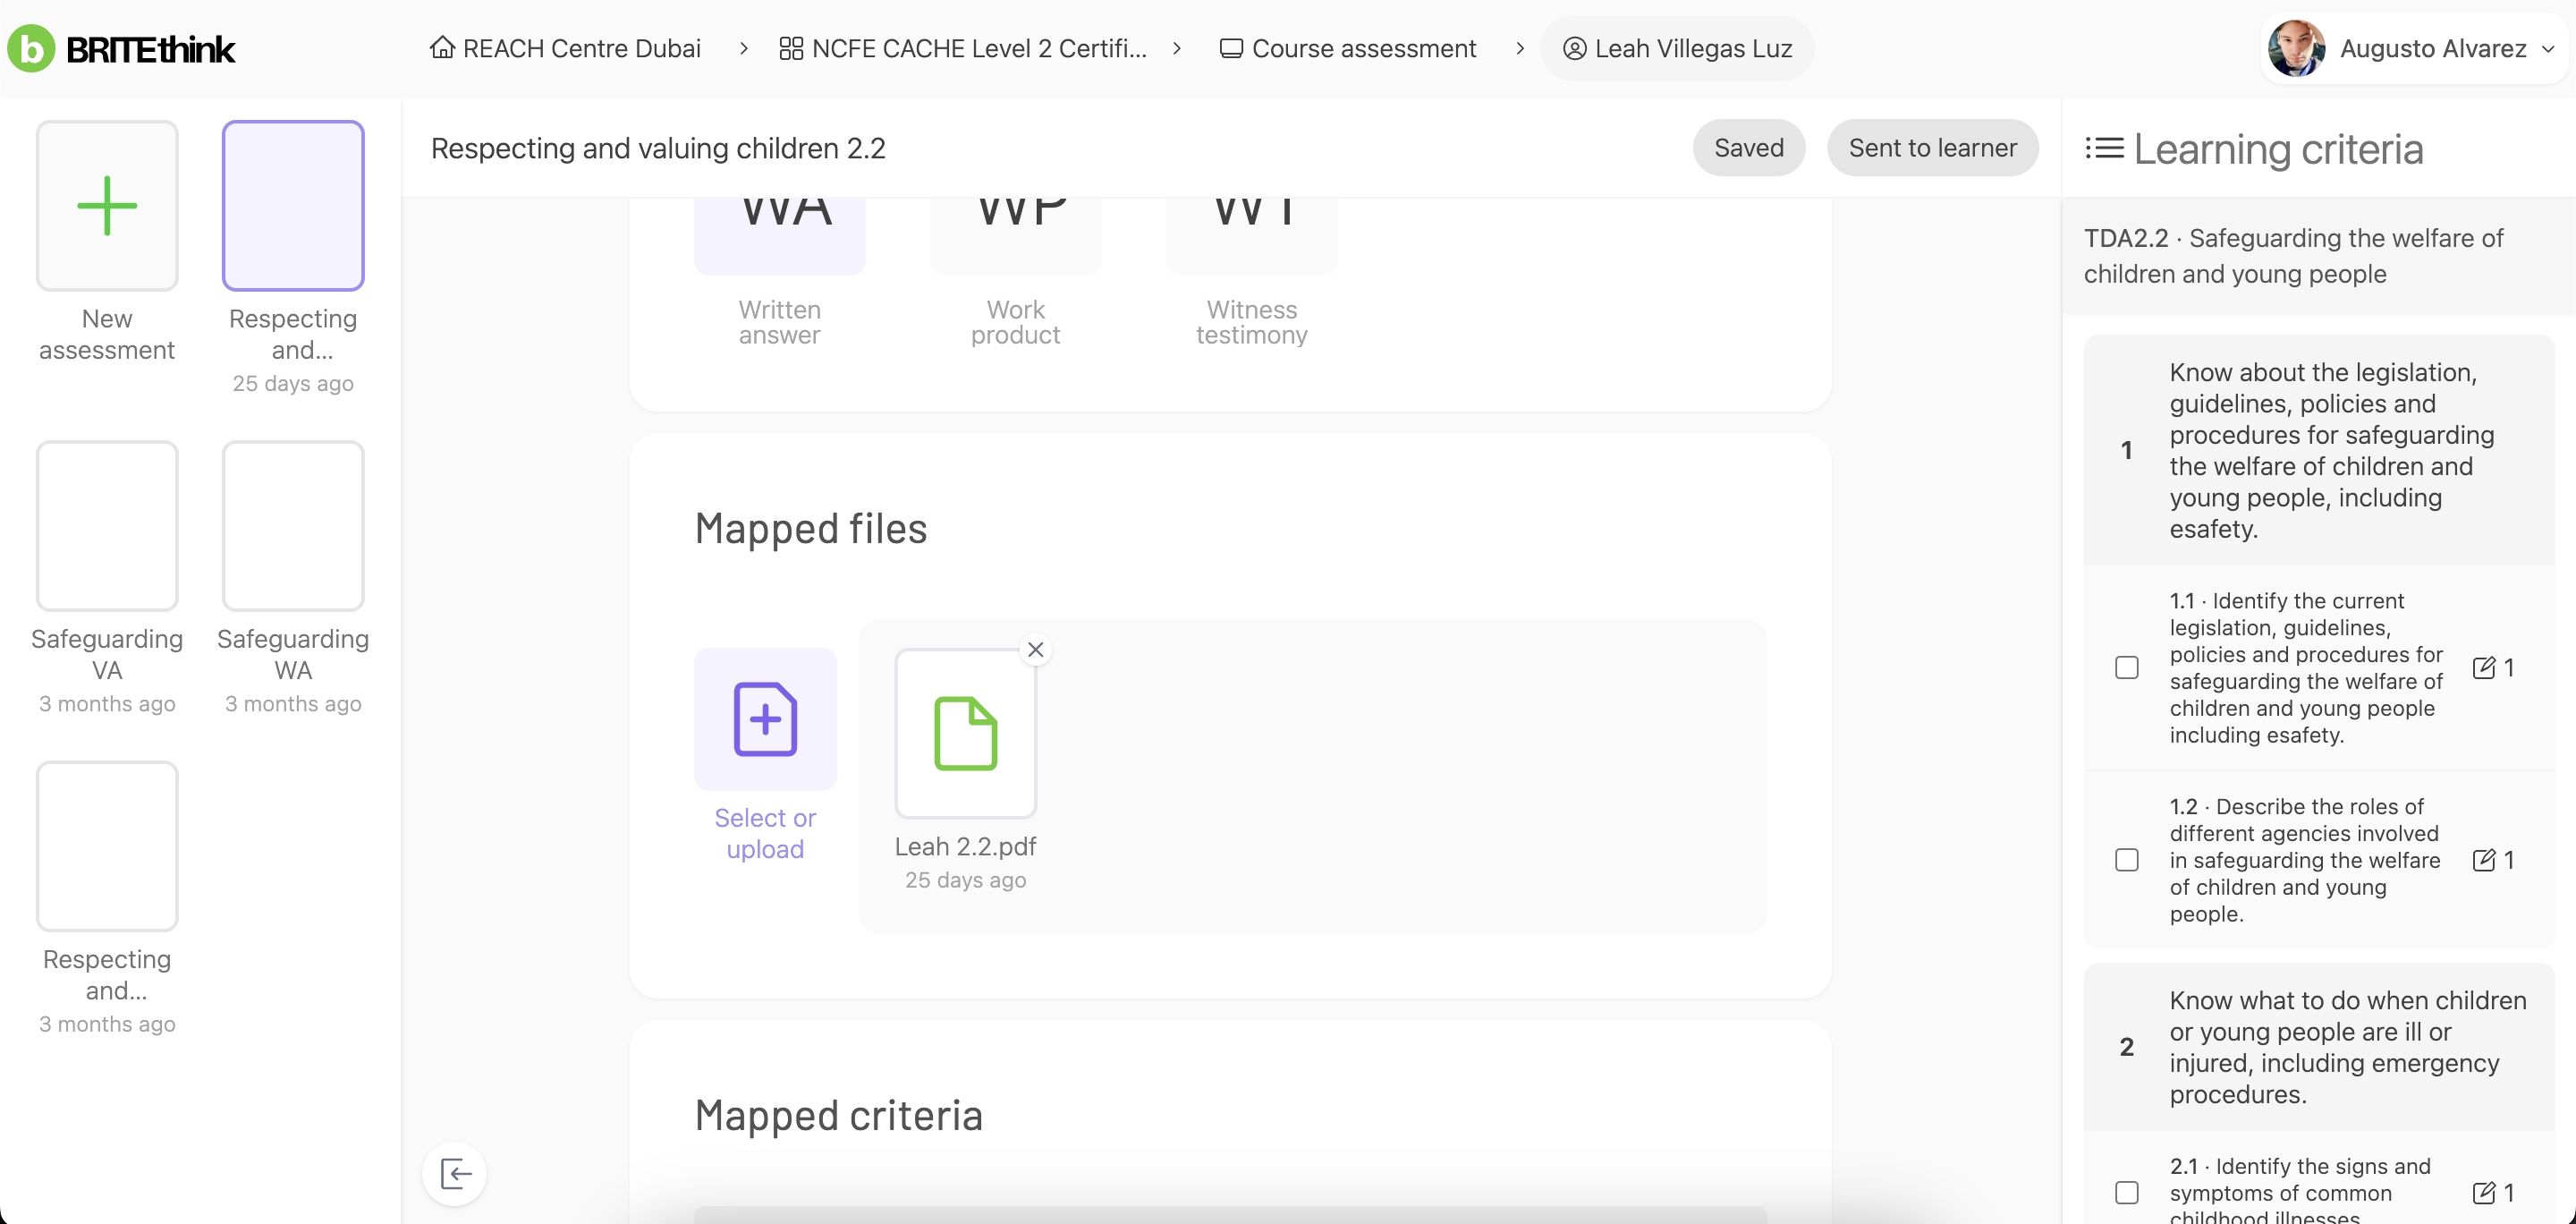Go to Course assessment breadcrumb
Viewport: 2576px width, 1224px height.
[1347, 48]
